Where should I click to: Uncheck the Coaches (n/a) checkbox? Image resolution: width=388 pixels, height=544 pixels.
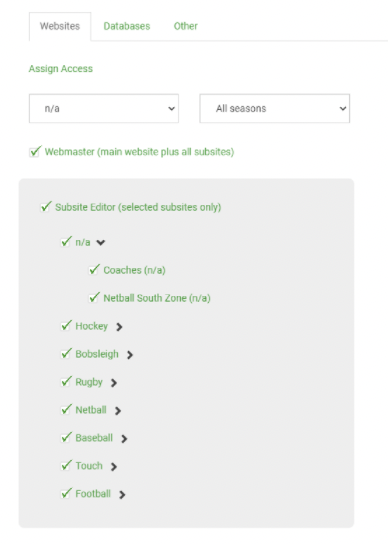[94, 270]
